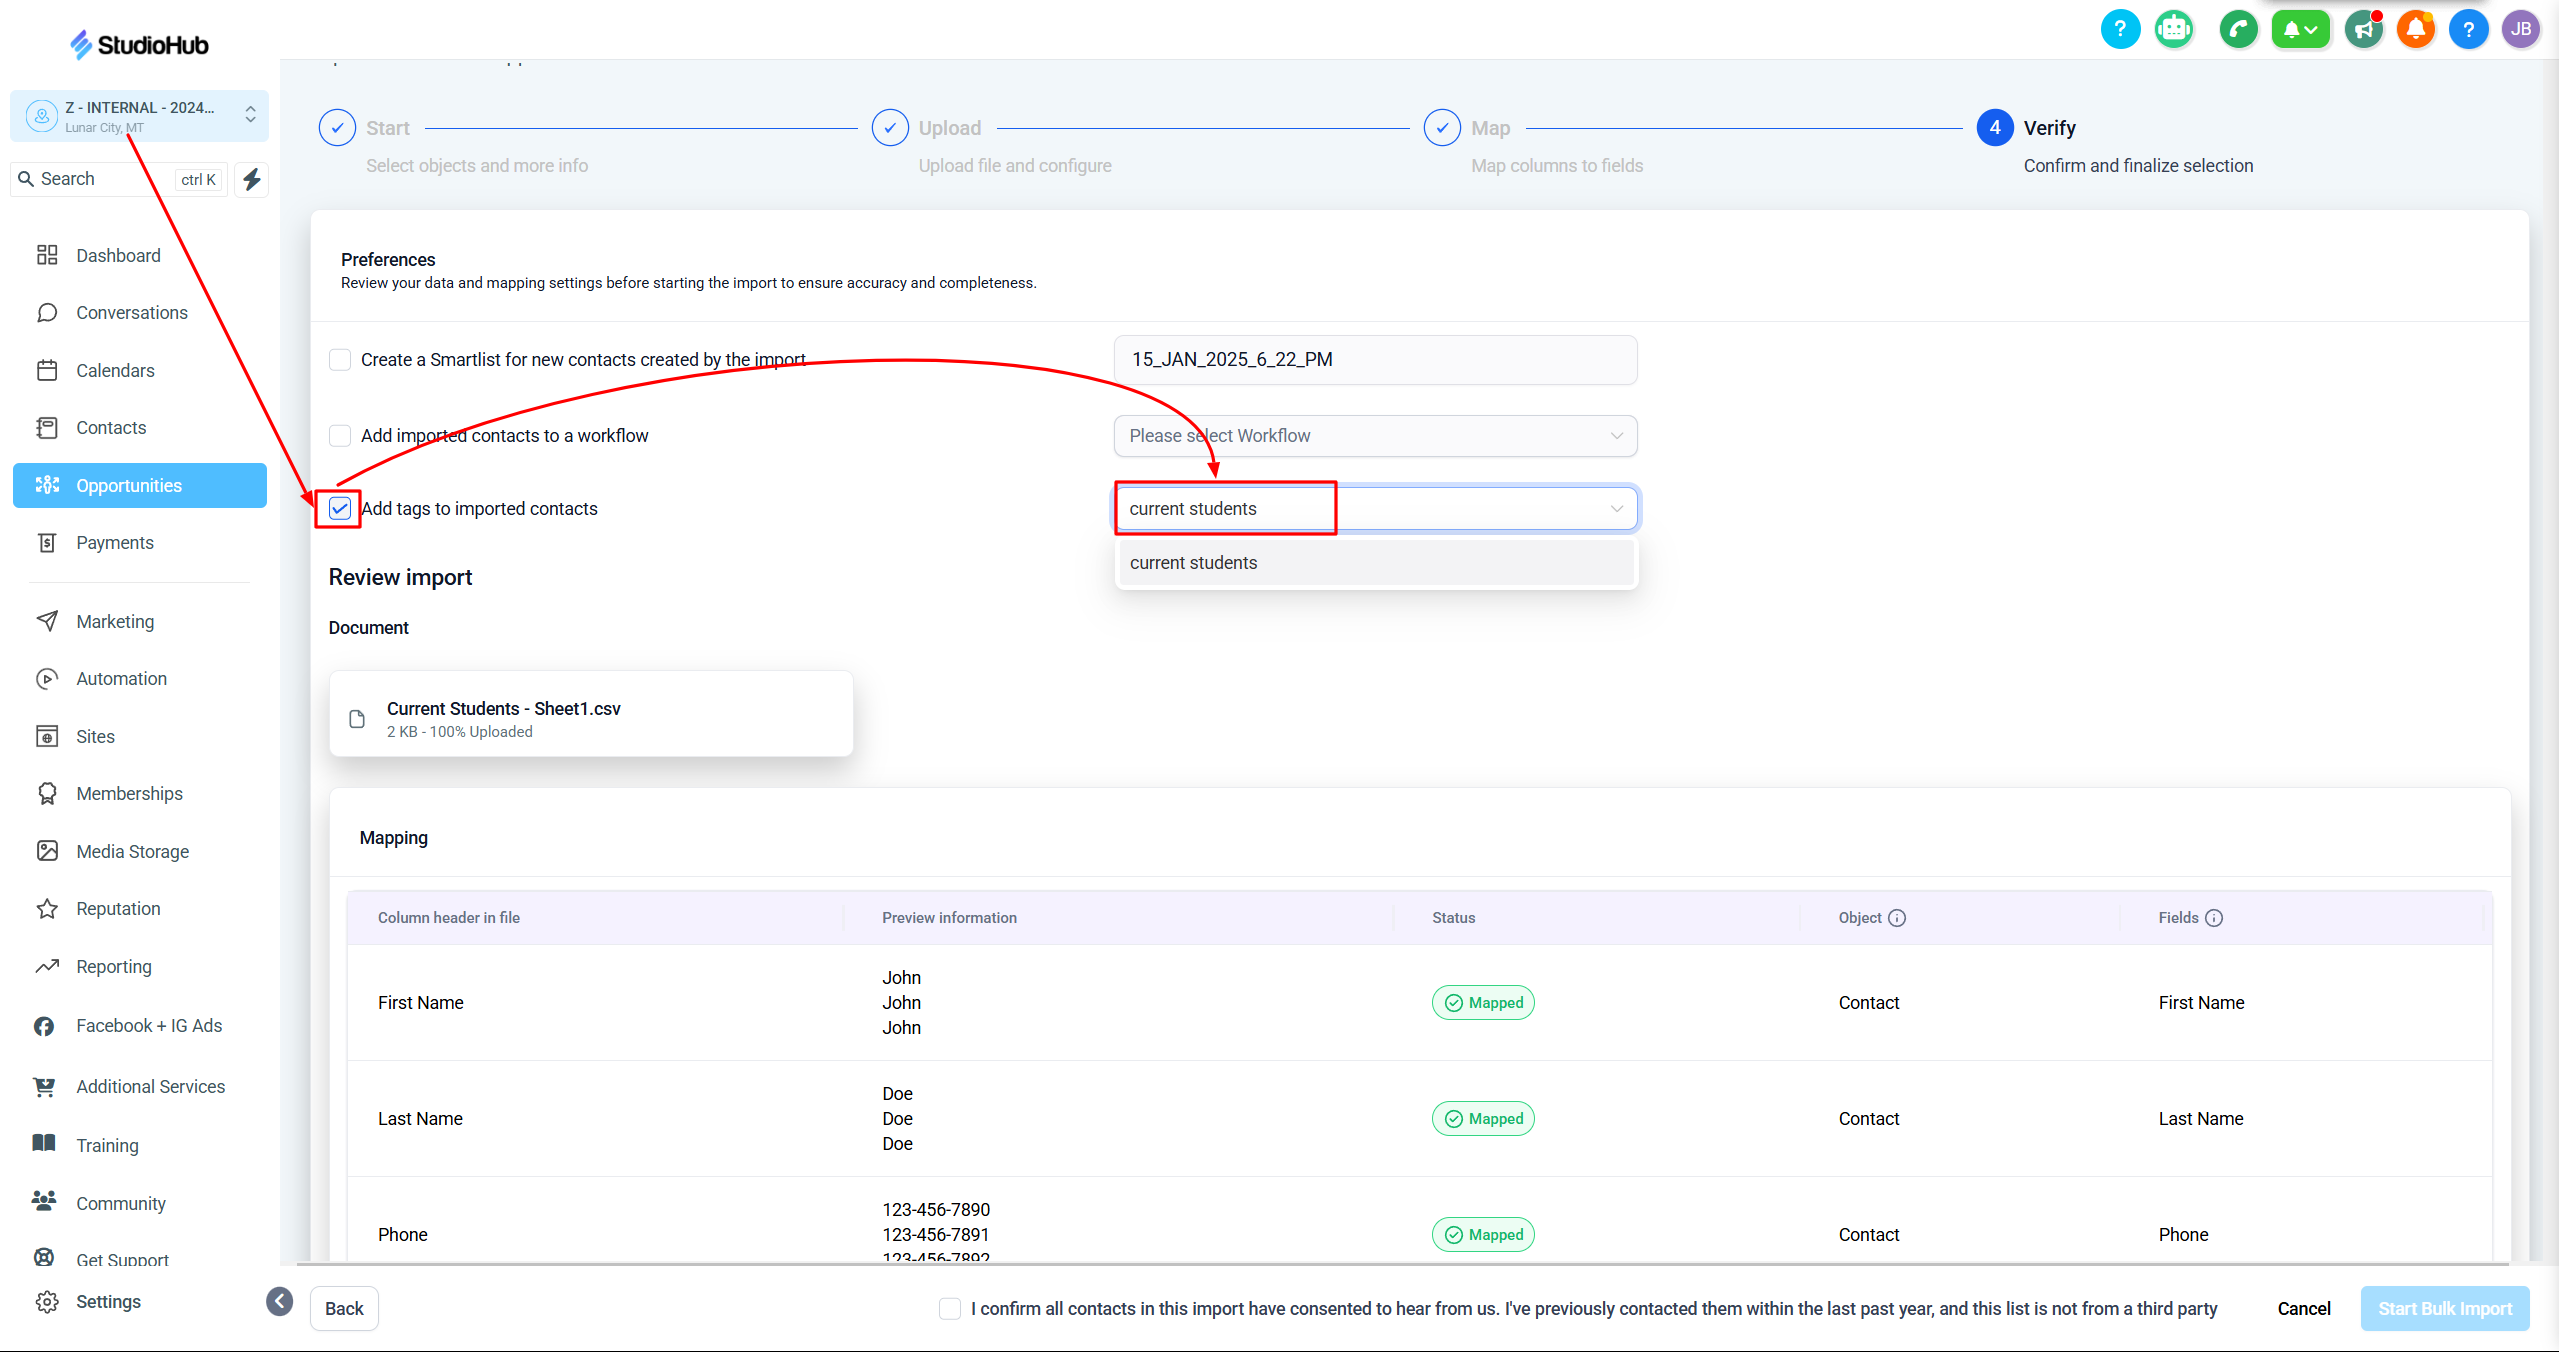Go to Automation in the sidebar
2559x1352 pixels.
[x=121, y=679]
